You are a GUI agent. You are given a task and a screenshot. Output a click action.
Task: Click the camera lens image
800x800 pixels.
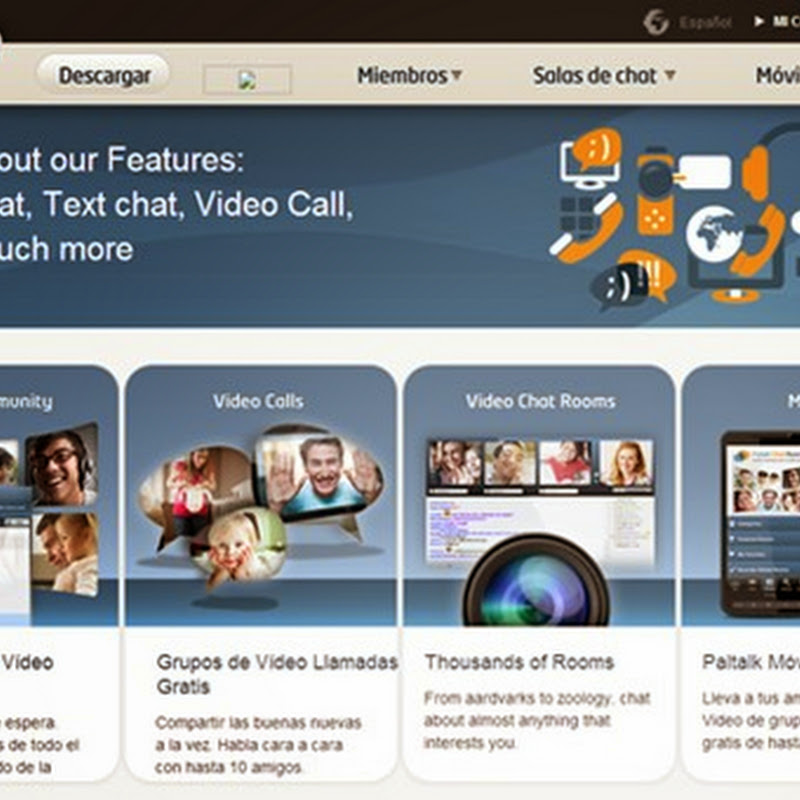(x=536, y=582)
